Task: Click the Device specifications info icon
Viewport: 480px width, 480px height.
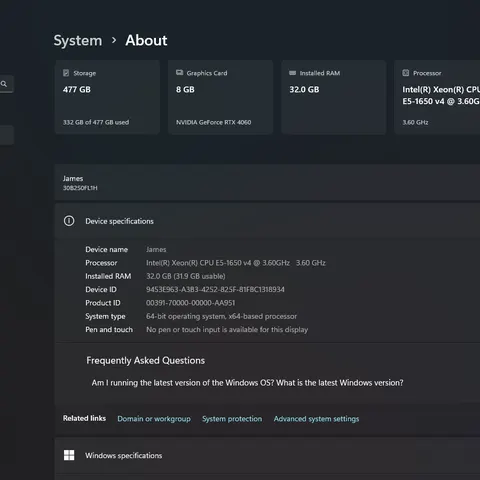Action: [69, 221]
